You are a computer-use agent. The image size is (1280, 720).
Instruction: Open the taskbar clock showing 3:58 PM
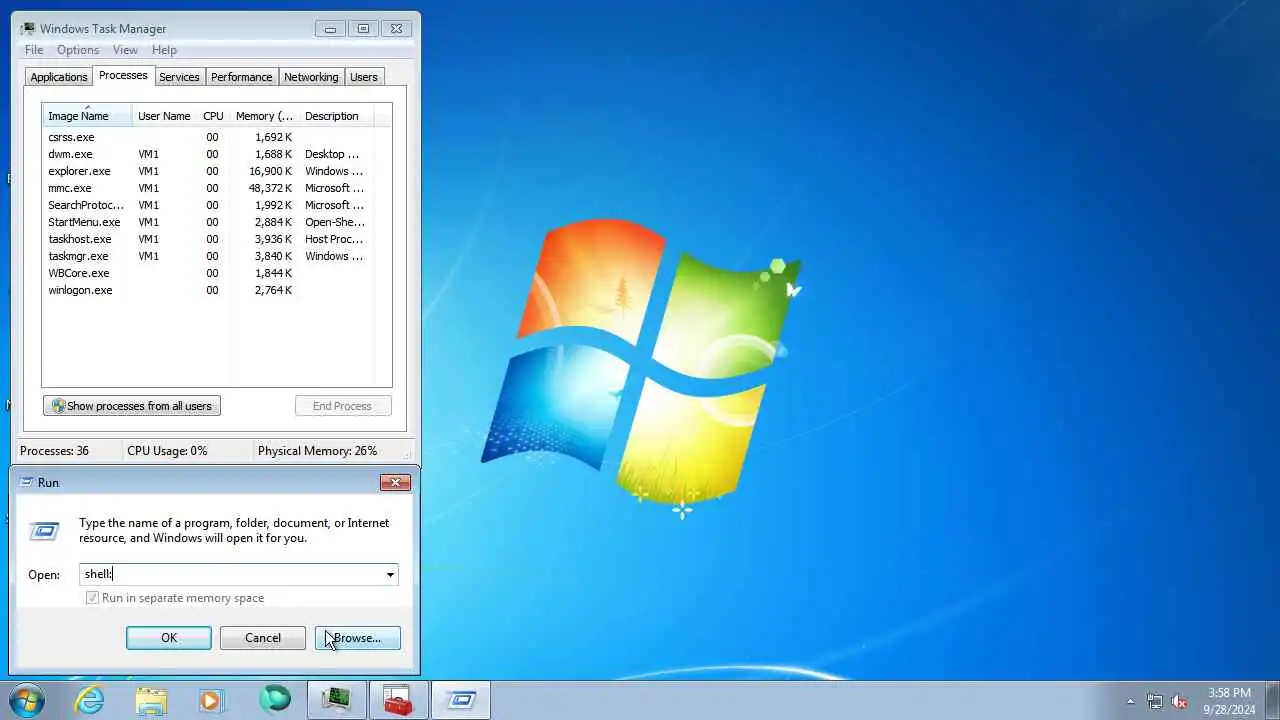(1229, 701)
